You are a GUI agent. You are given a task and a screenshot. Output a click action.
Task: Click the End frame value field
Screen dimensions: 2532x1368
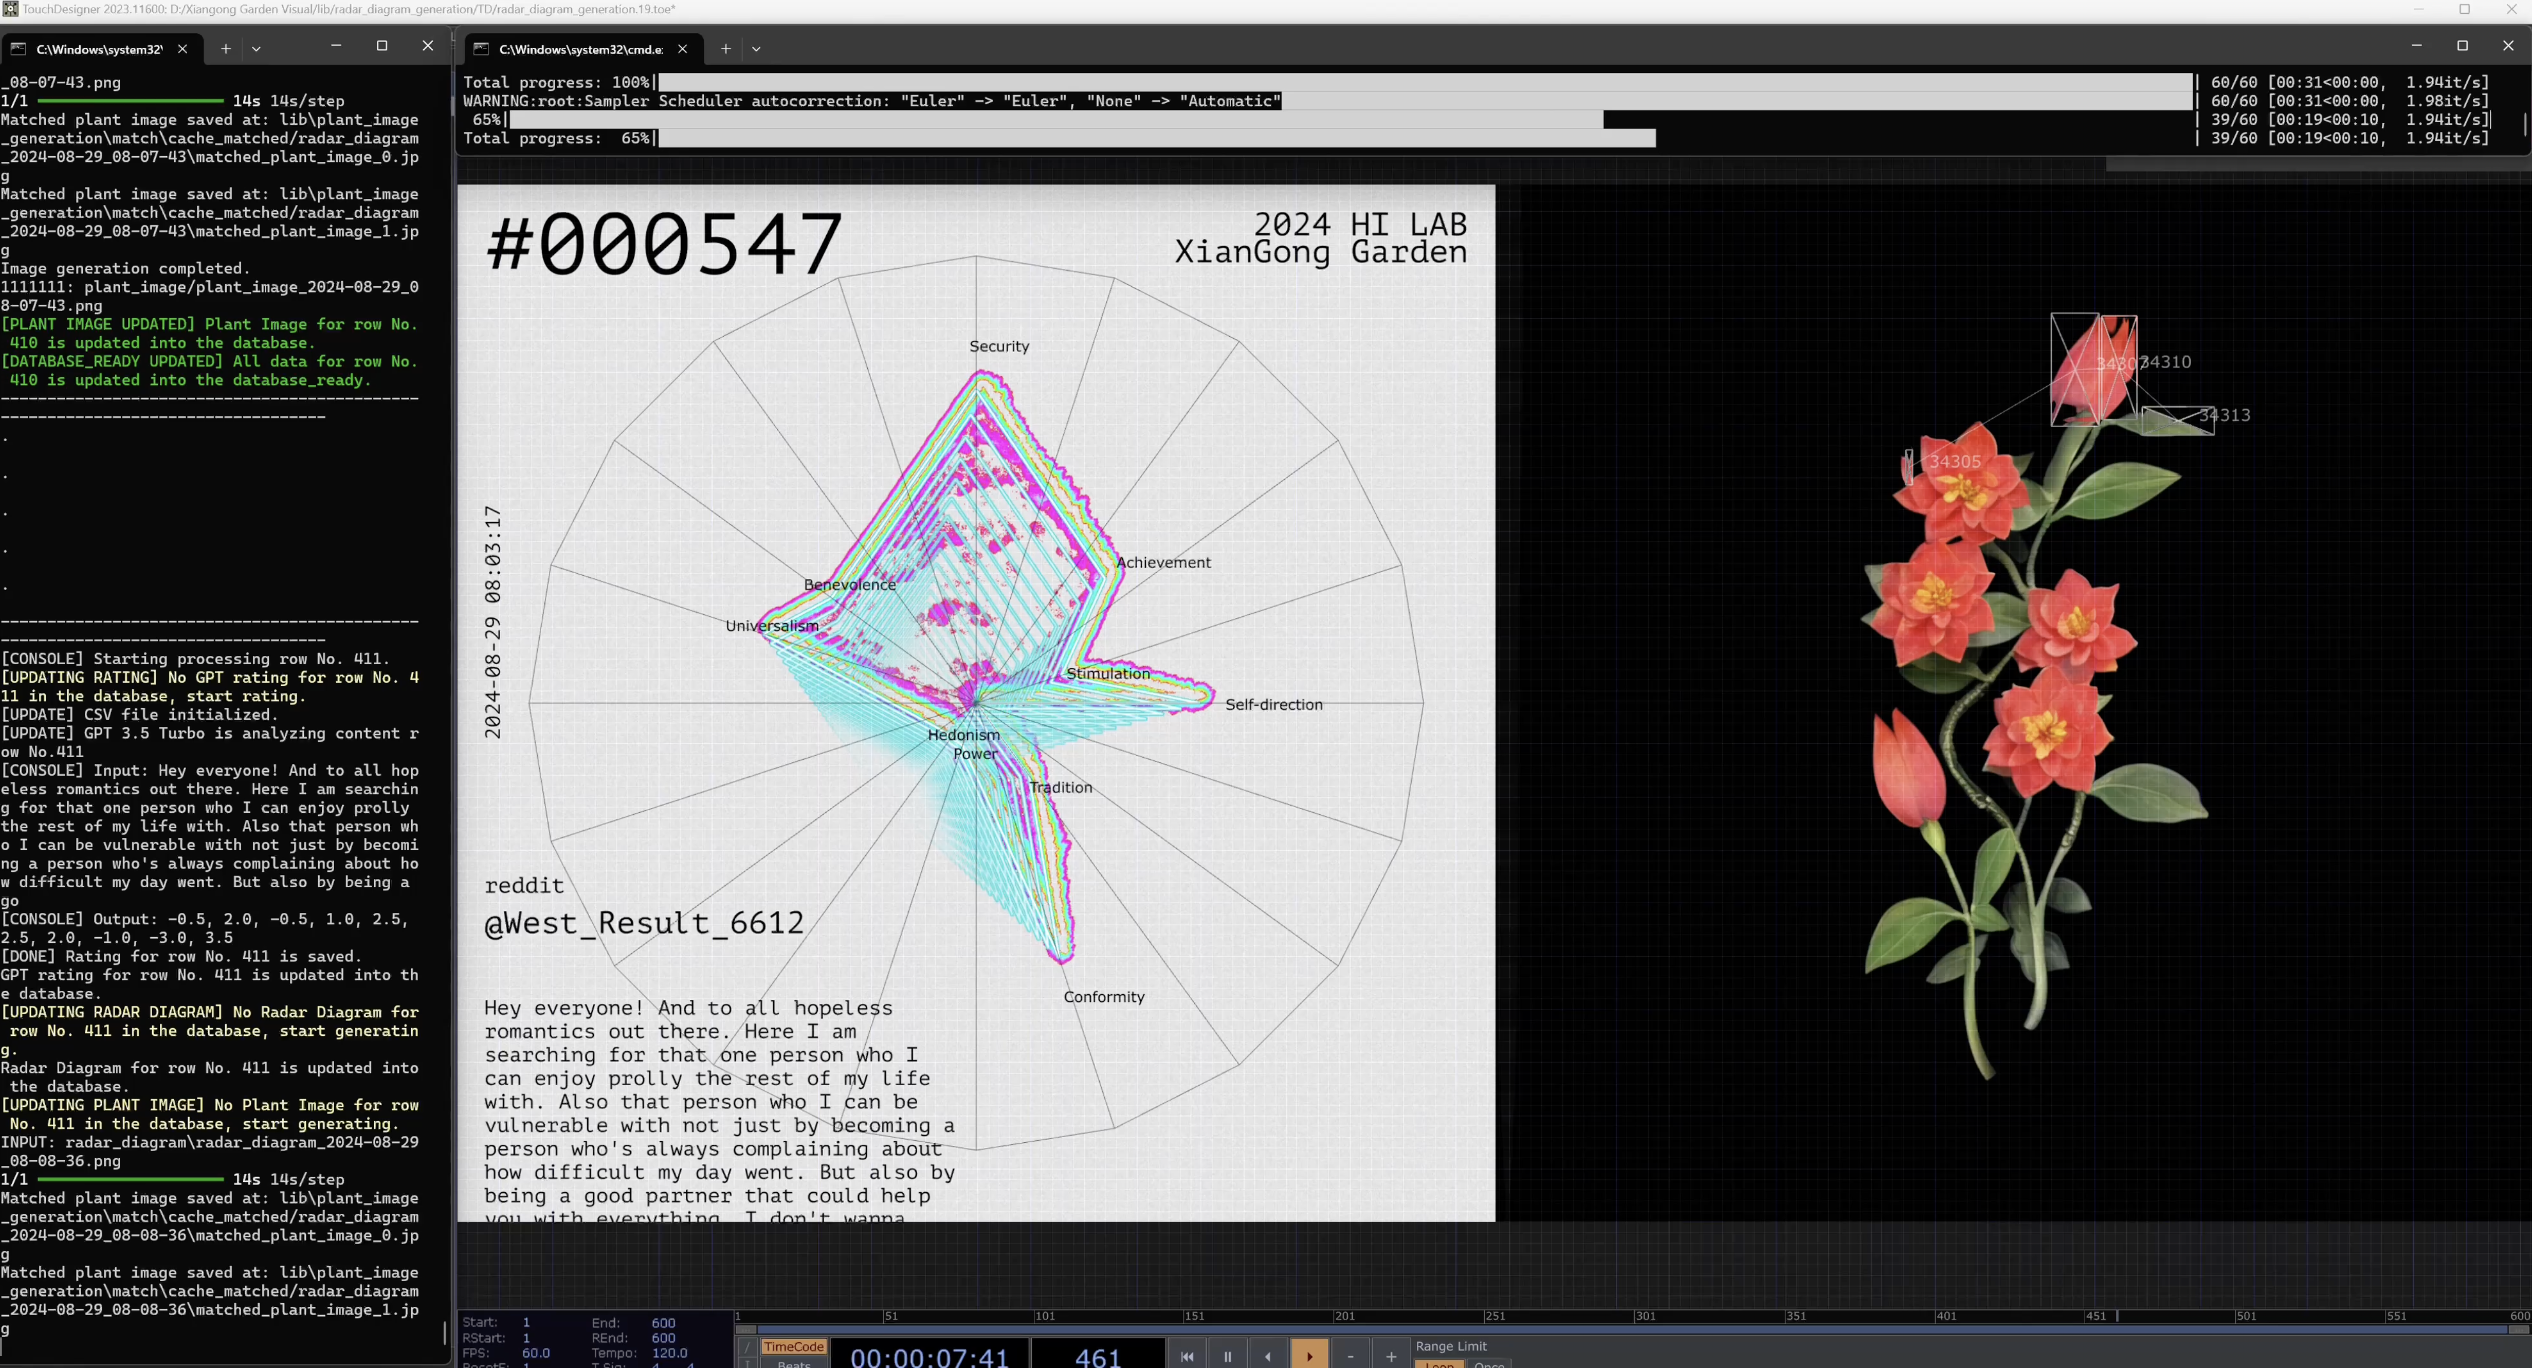[x=663, y=1322]
